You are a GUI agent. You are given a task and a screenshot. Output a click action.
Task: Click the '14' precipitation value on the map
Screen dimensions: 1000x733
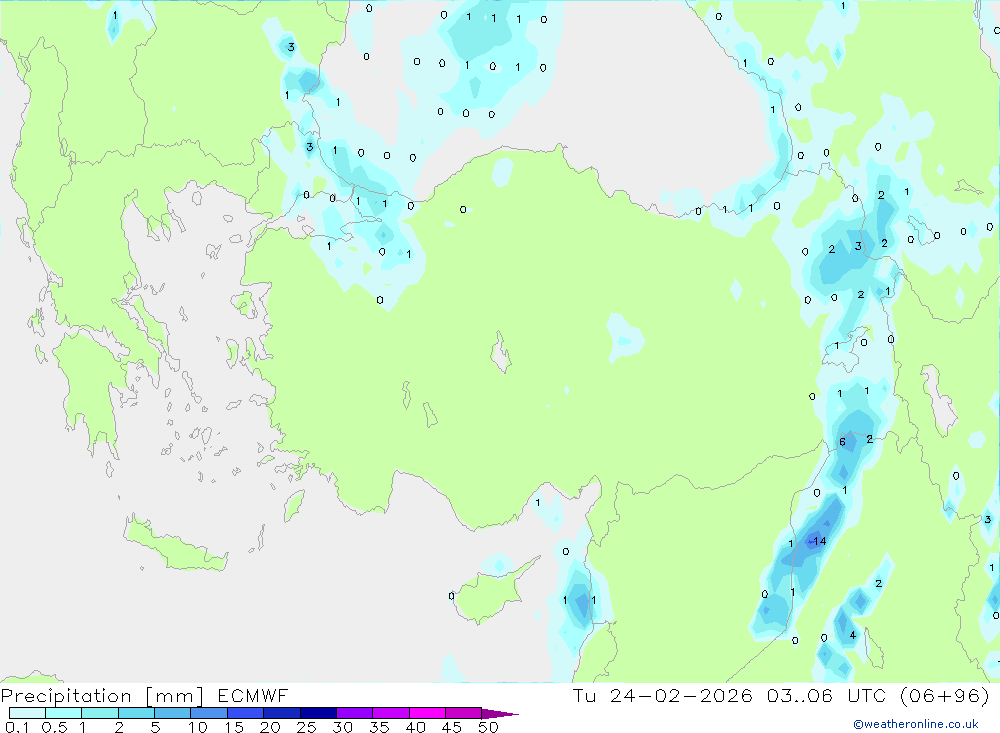(820, 541)
